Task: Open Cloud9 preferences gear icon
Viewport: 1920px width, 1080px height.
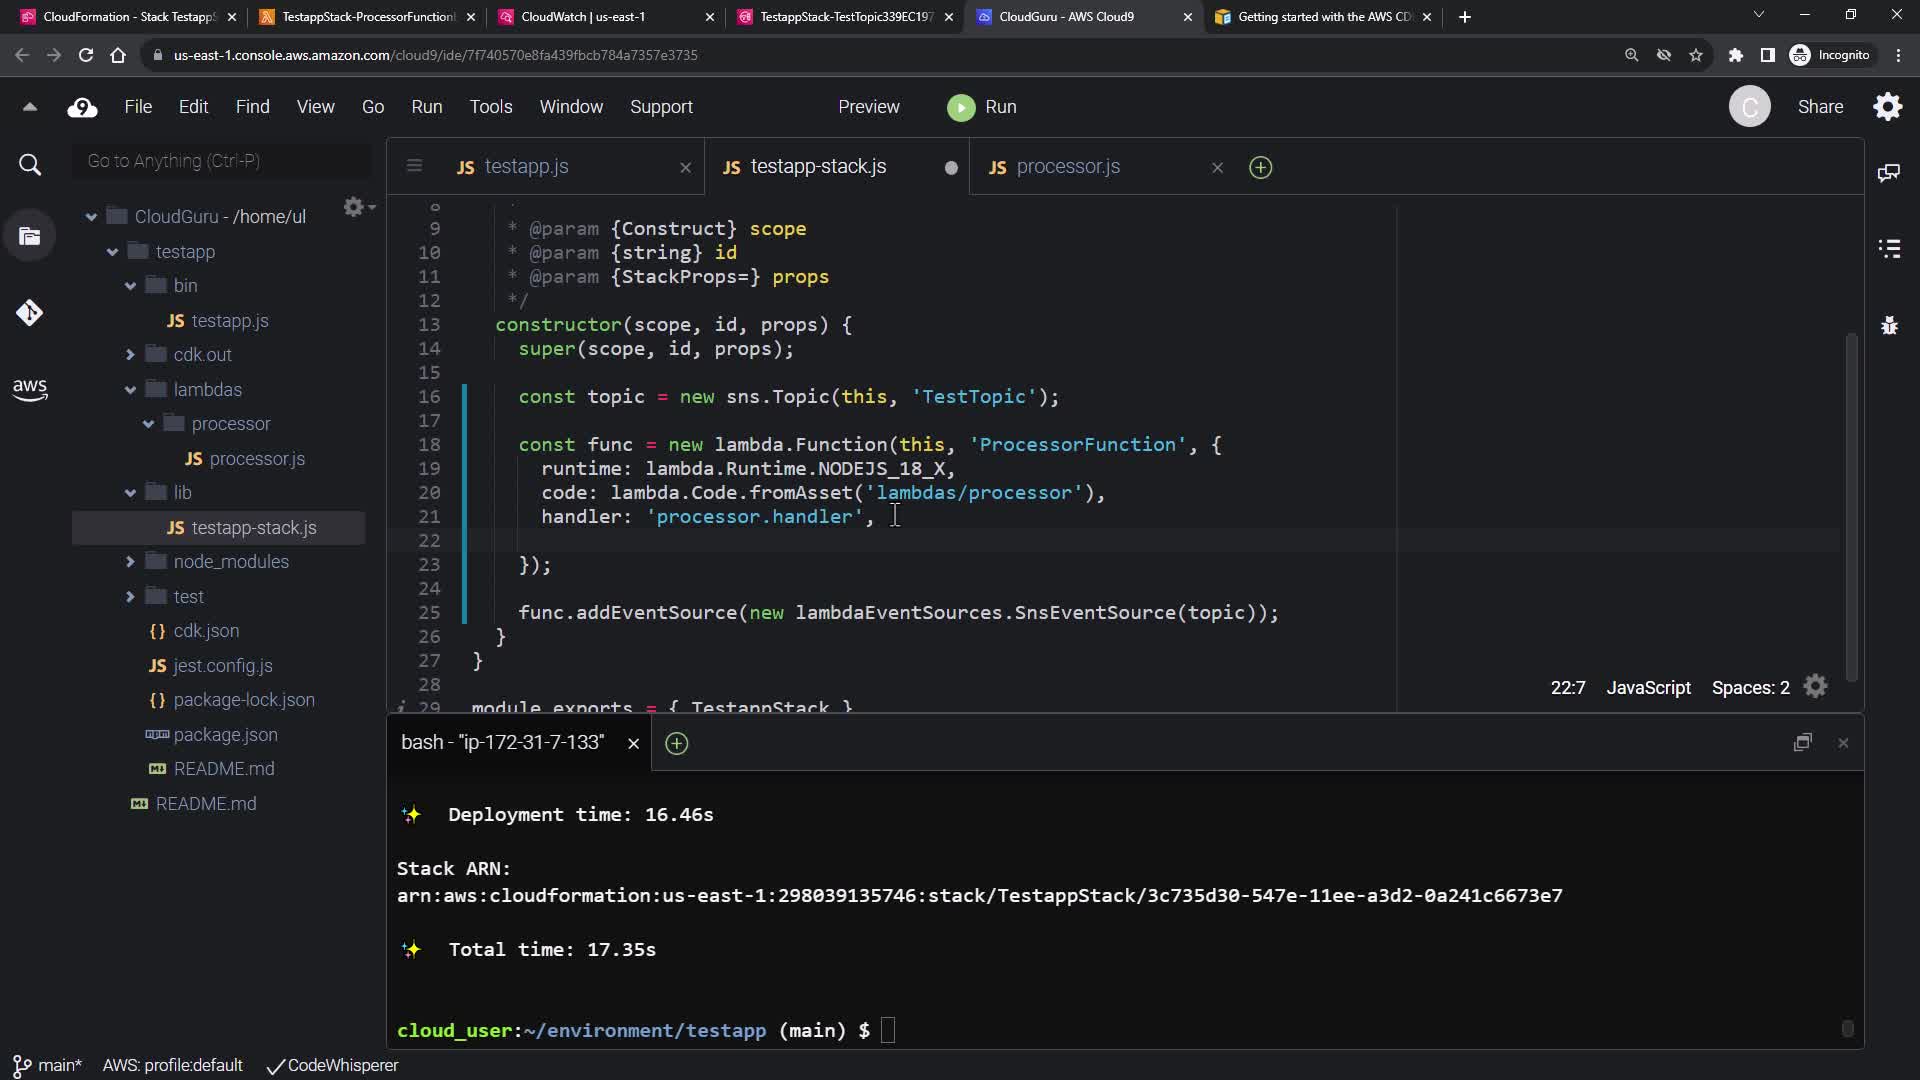Action: coord(1887,107)
